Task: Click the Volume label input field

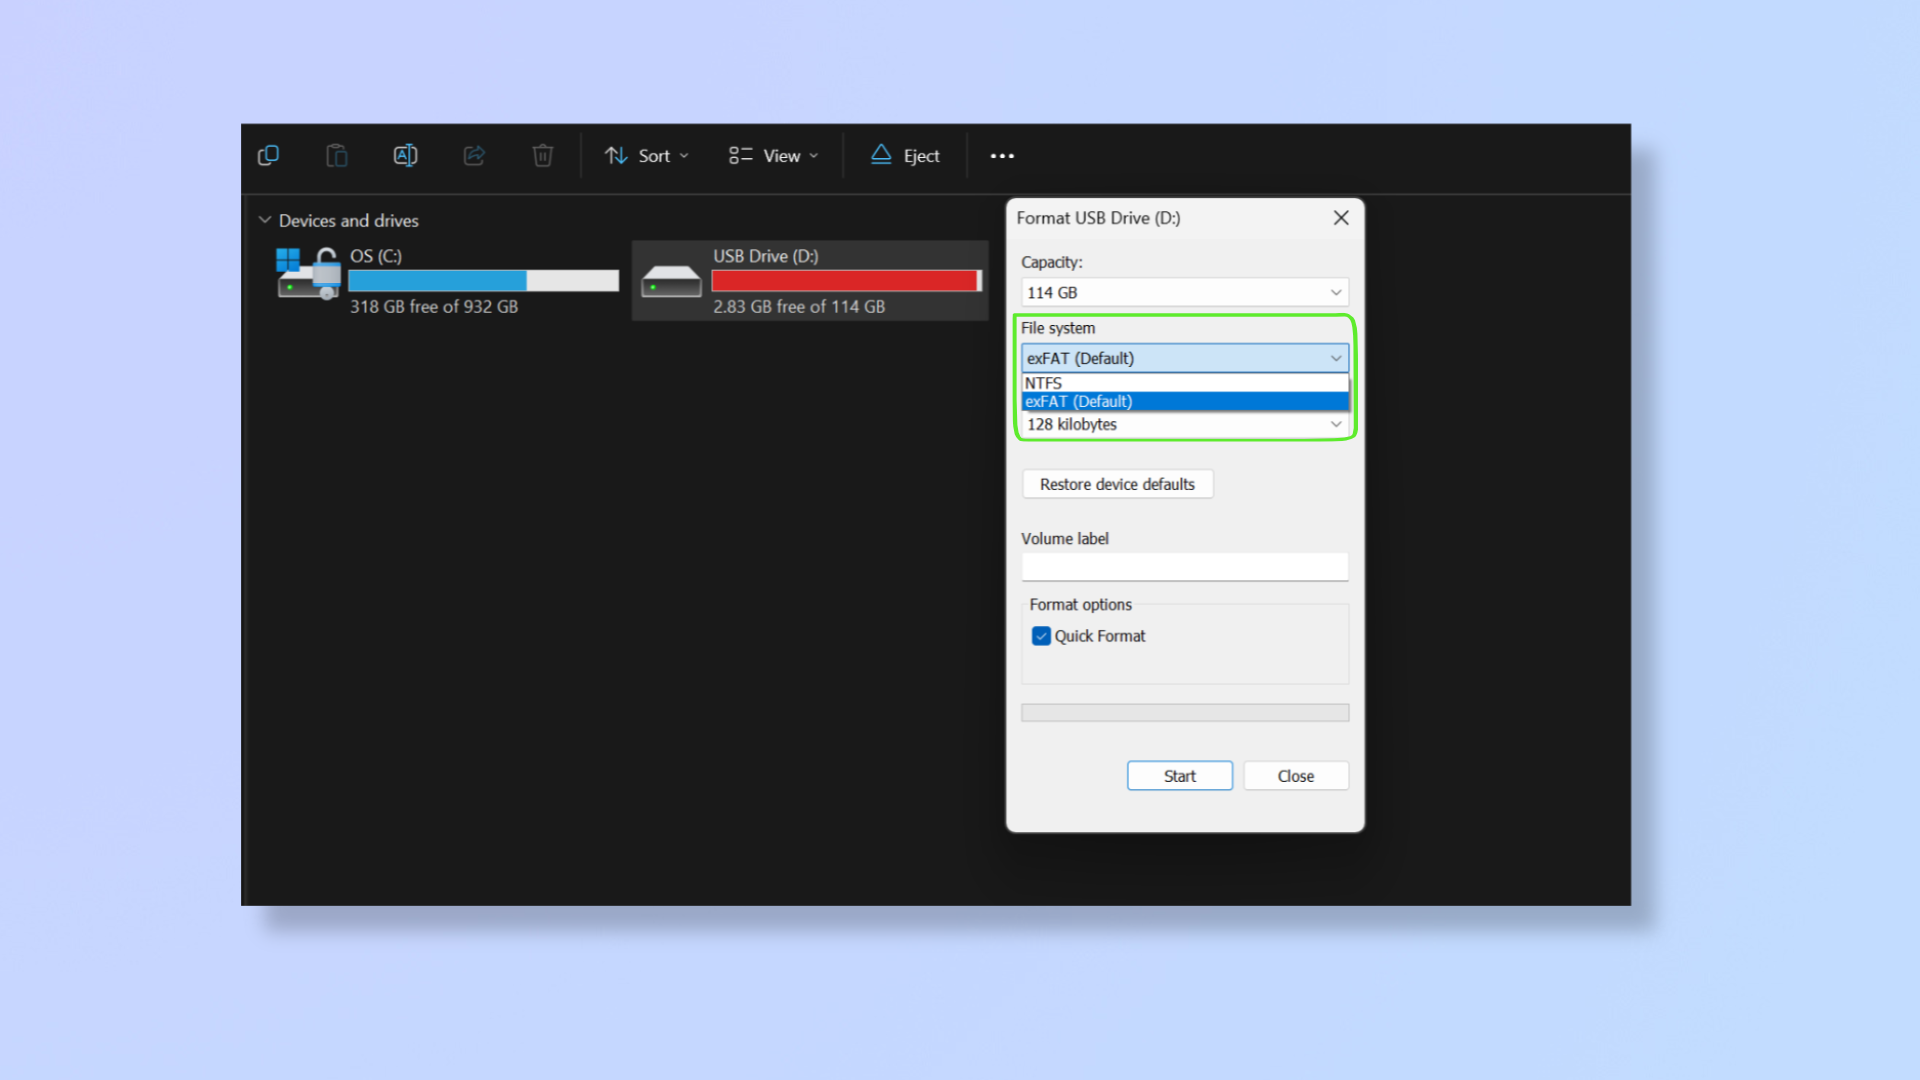Action: coord(1183,566)
